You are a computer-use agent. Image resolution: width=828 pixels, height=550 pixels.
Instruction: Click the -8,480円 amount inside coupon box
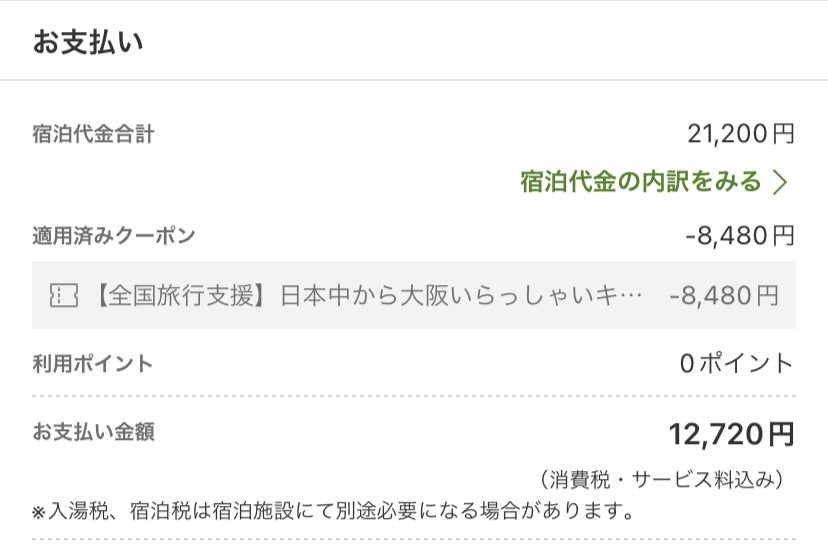pyautogui.click(x=723, y=295)
